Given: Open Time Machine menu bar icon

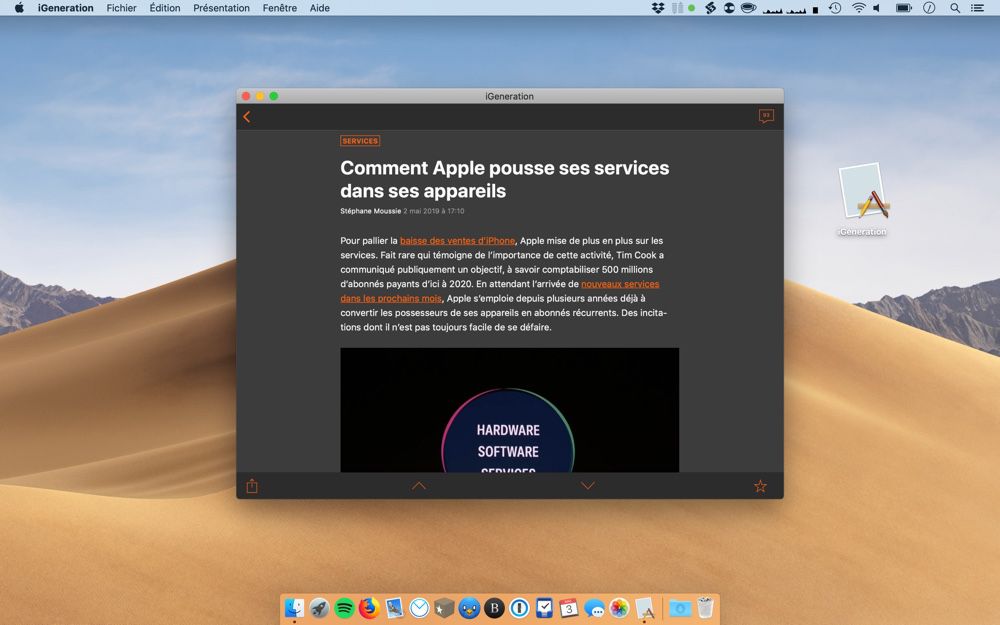Looking at the screenshot, I should pyautogui.click(x=835, y=8).
